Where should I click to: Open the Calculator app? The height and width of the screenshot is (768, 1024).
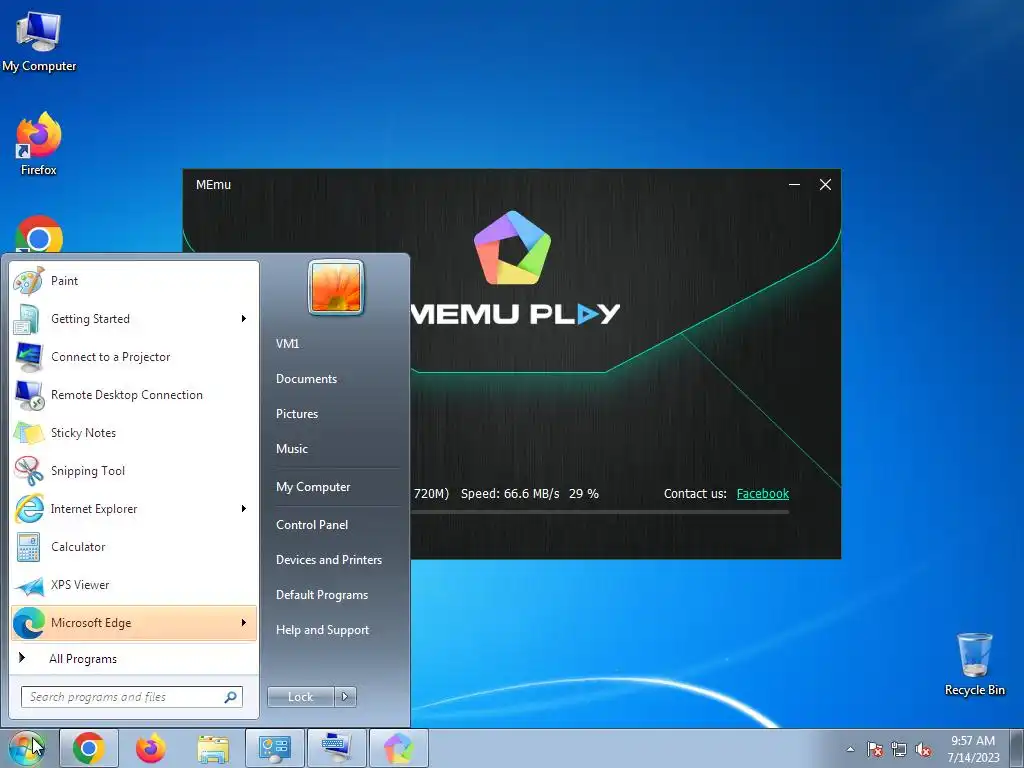[134, 547]
